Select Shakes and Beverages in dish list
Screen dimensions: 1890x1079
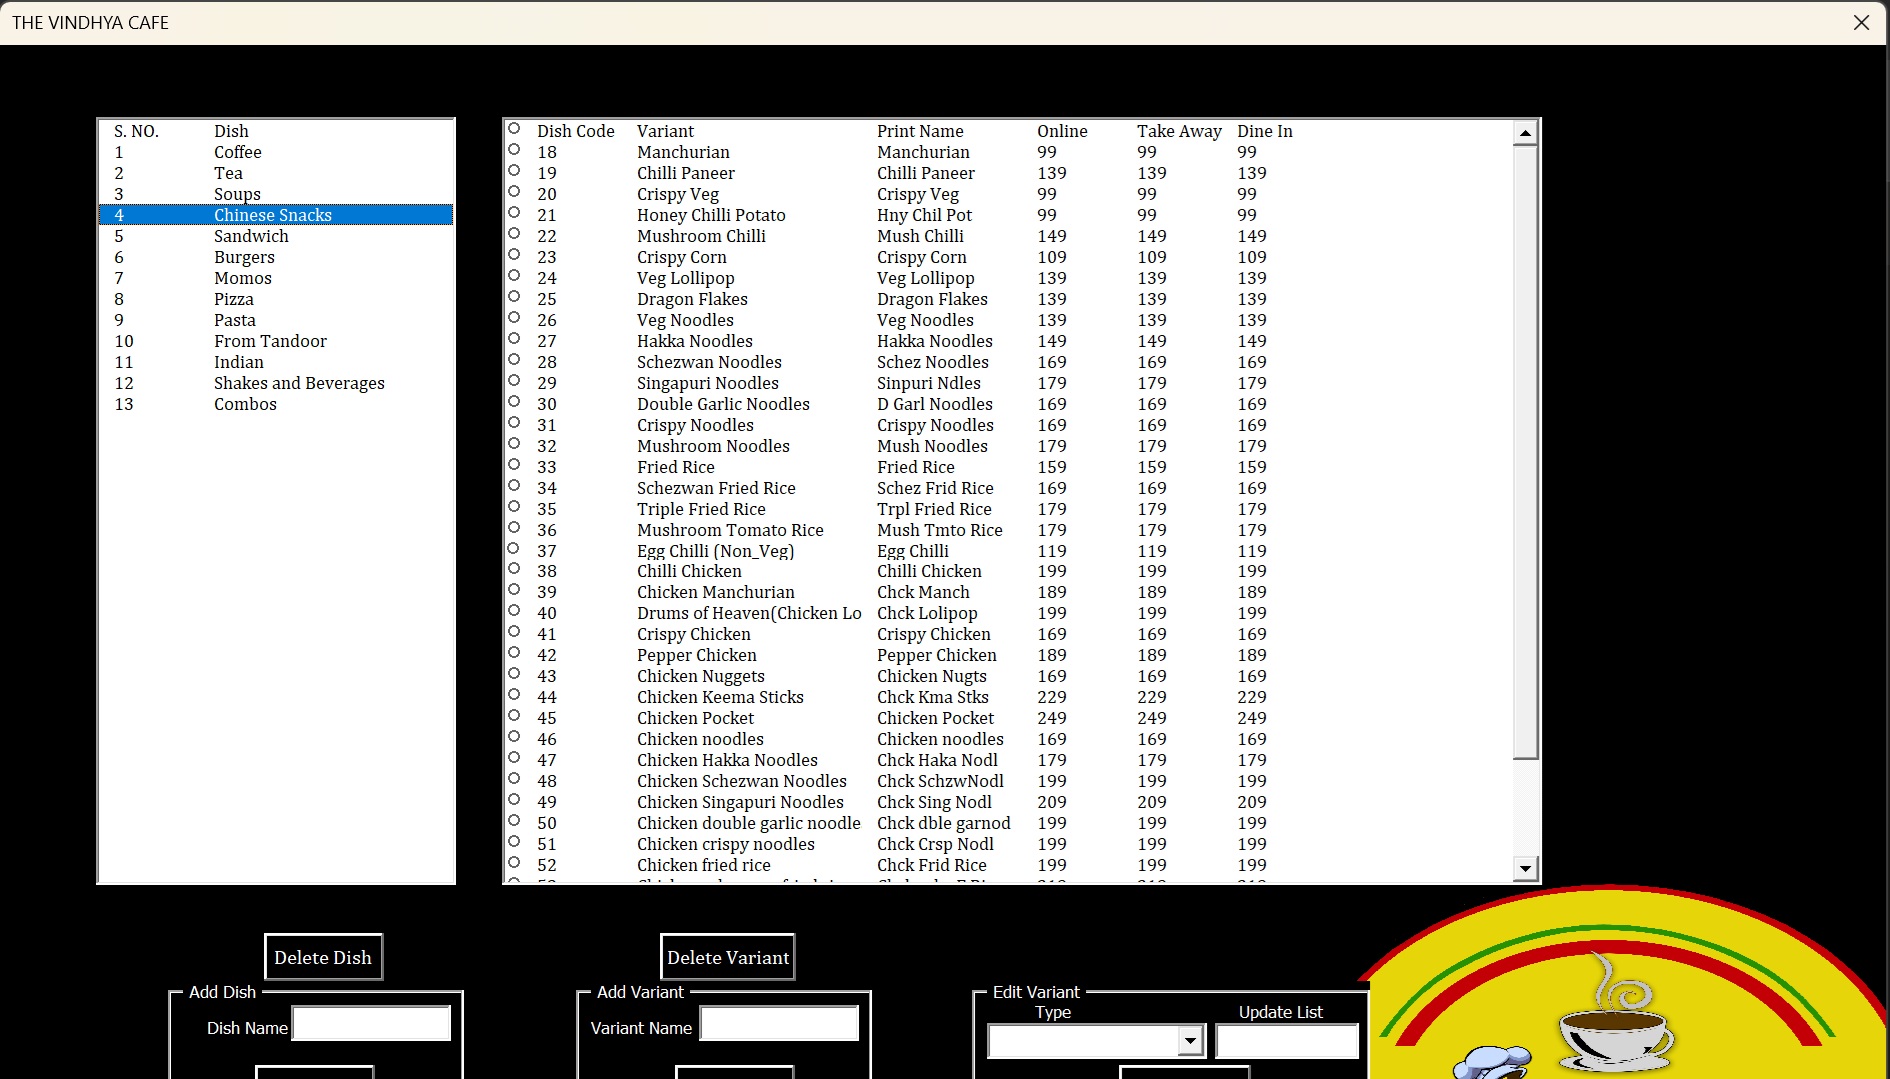tap(299, 383)
